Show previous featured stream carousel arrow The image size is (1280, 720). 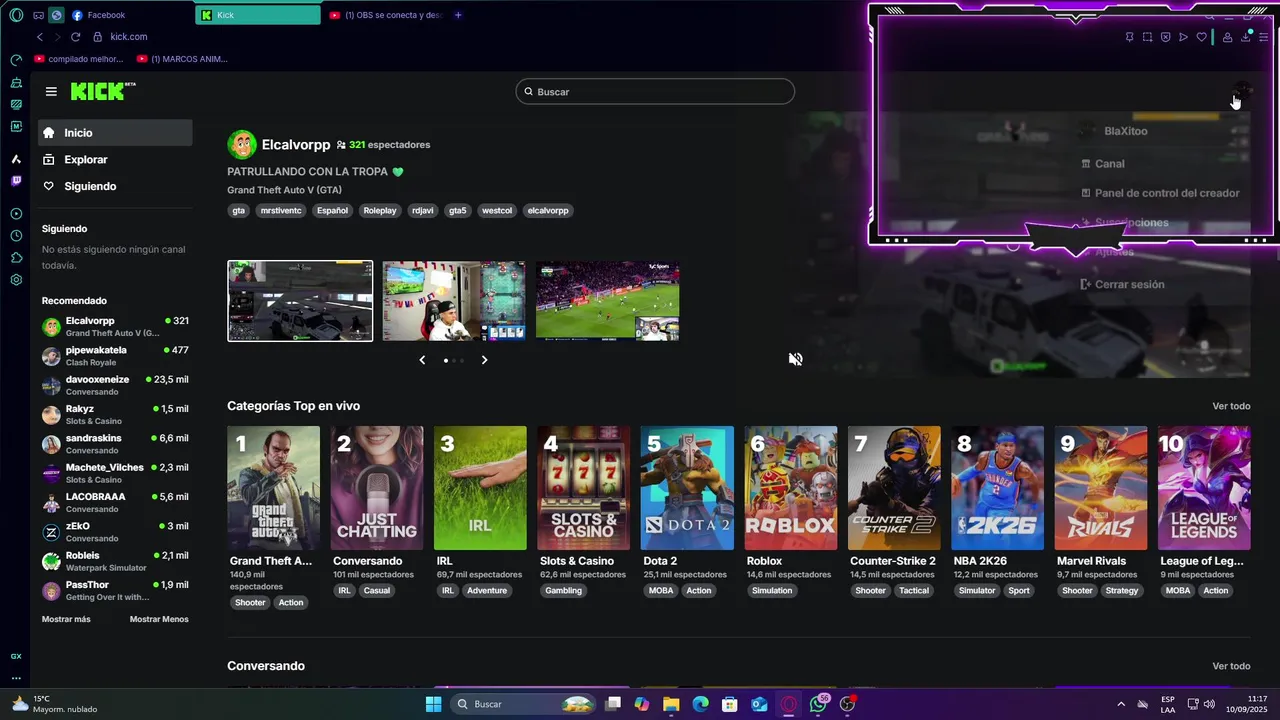tap(422, 360)
